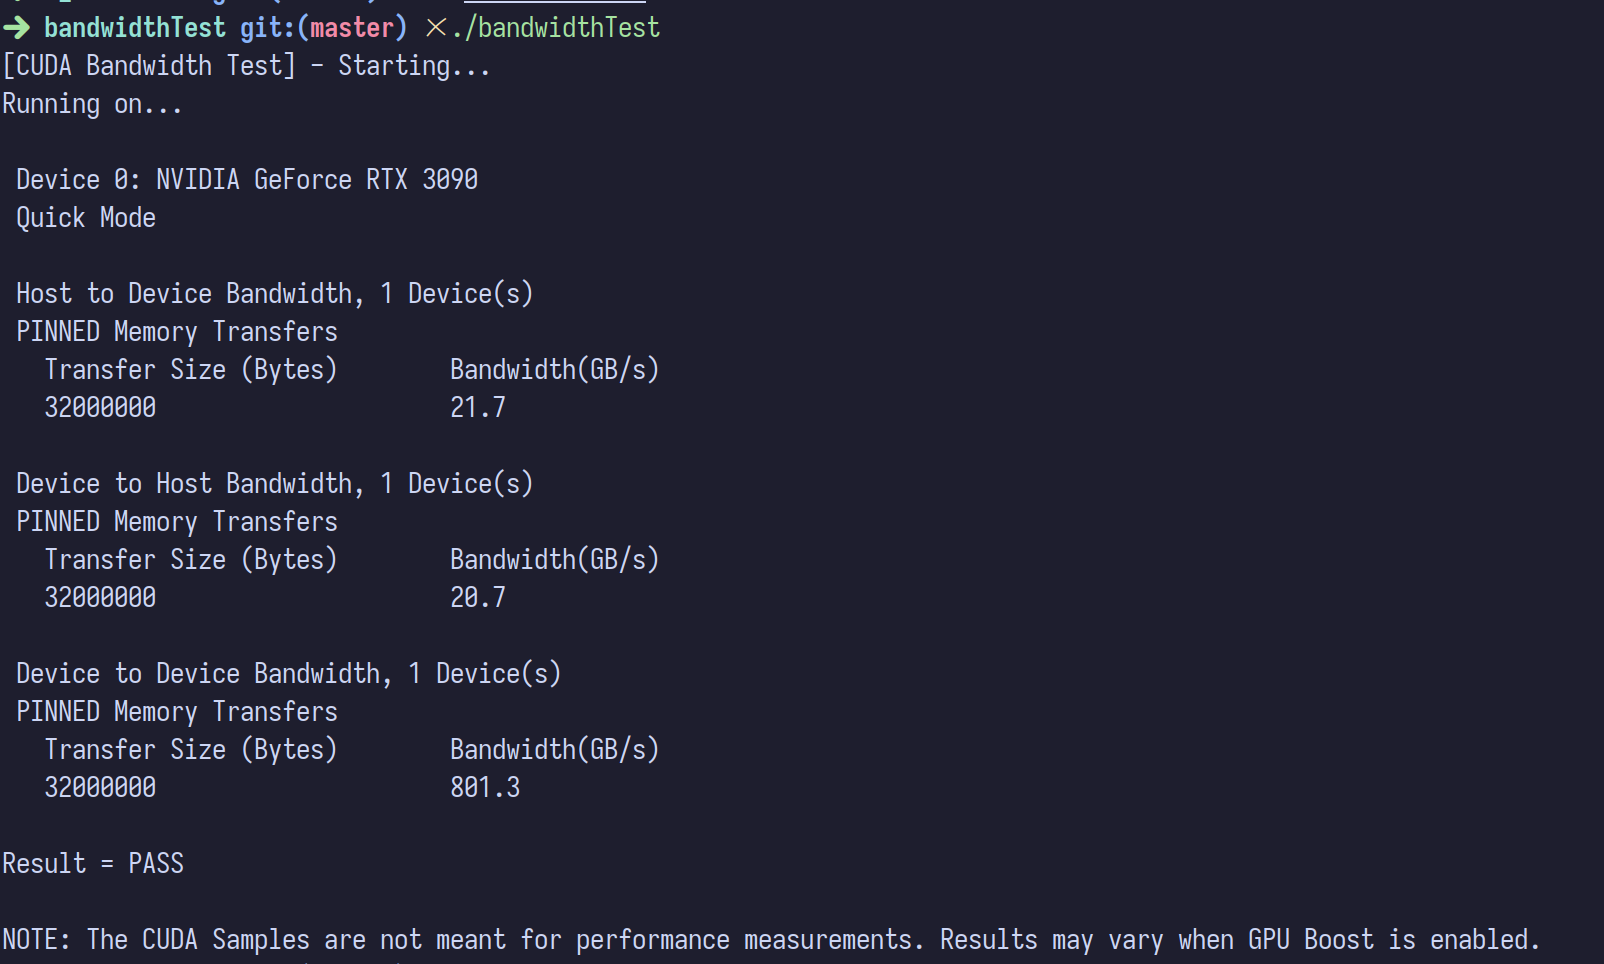Click the CUDA Bandwidth Test Starting line
The height and width of the screenshot is (964, 1604).
[x=246, y=66]
